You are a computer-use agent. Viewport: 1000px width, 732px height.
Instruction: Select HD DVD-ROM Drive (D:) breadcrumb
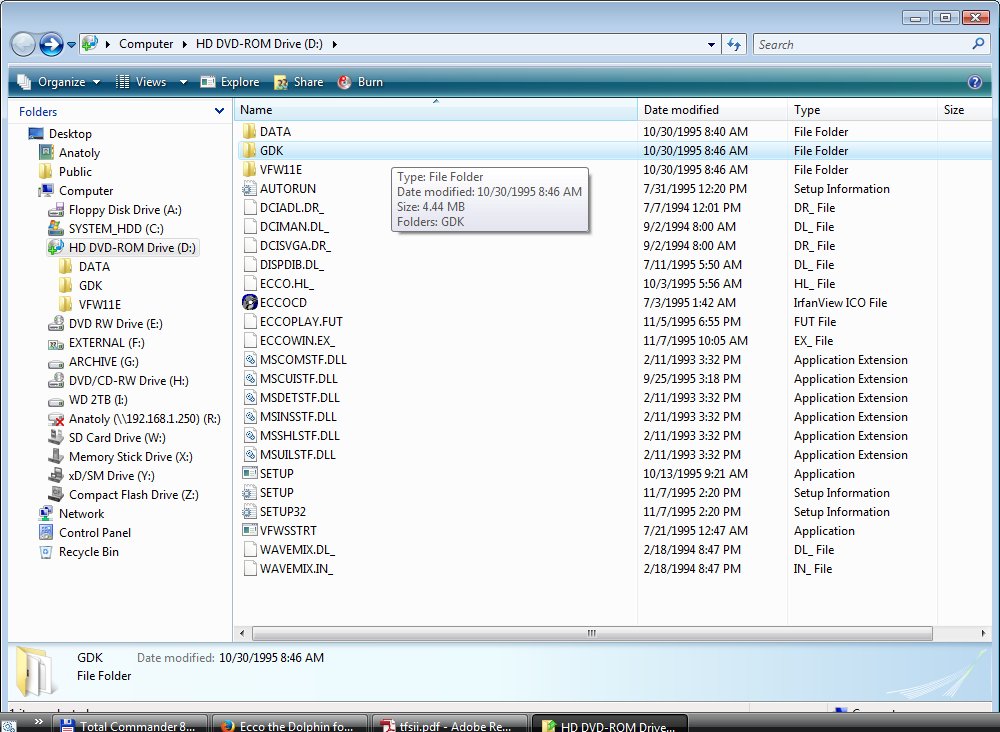(259, 44)
